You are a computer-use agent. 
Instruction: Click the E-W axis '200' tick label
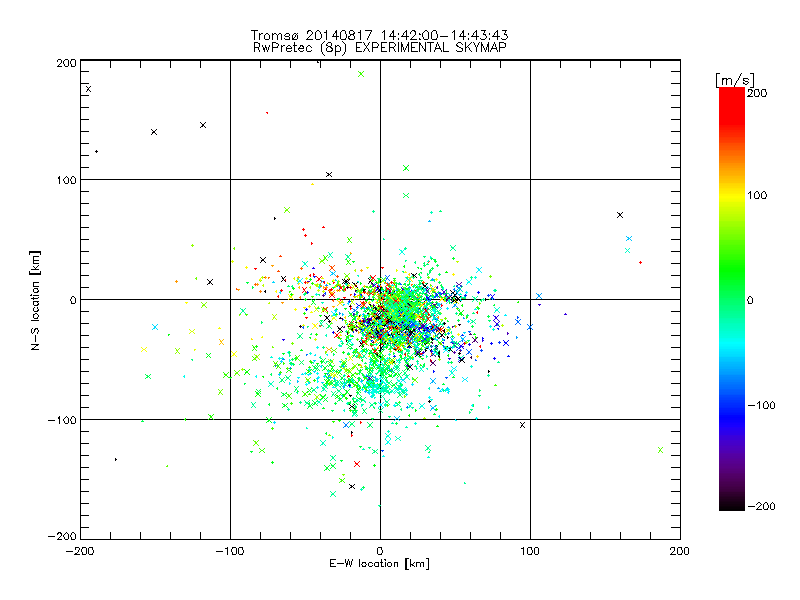point(680,551)
